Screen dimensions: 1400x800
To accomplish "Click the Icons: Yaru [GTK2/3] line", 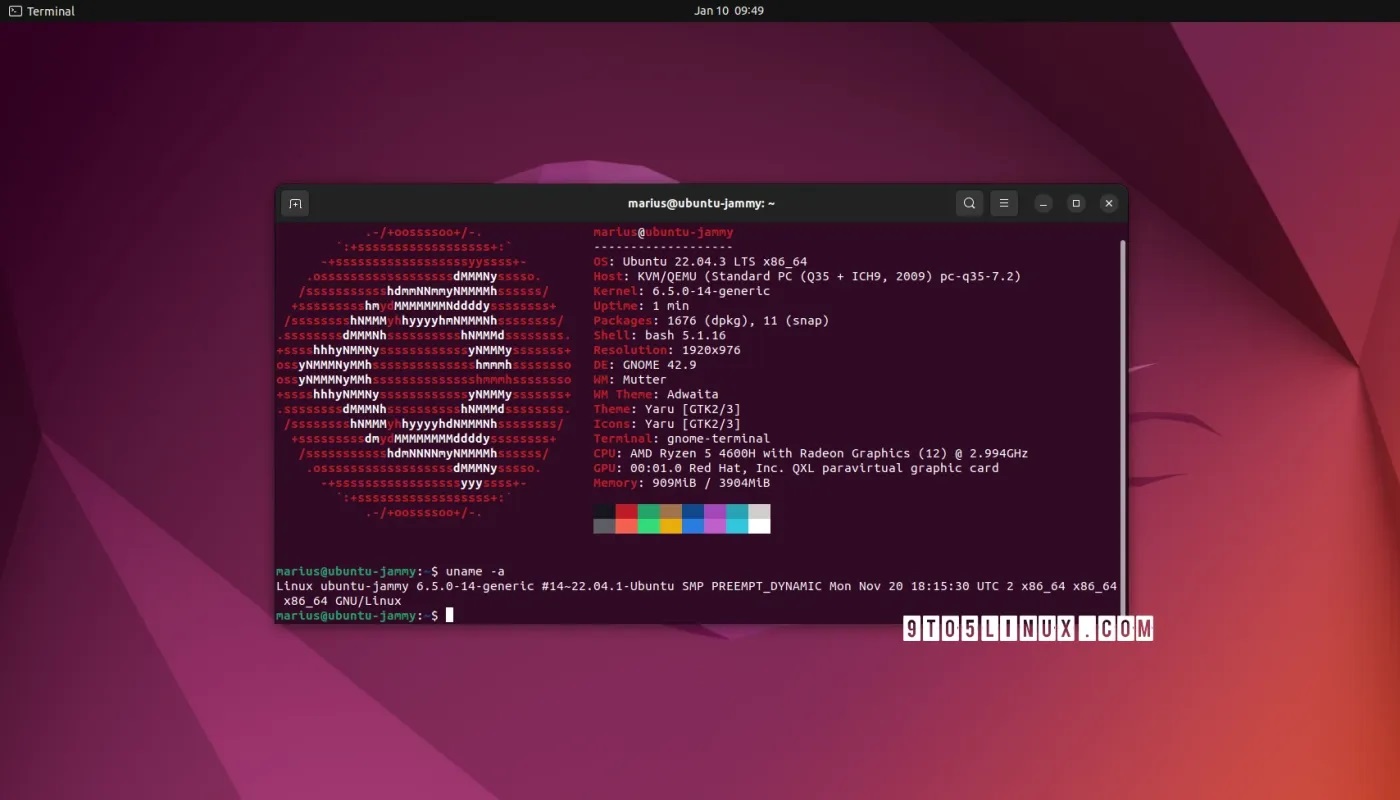I will [x=667, y=424].
